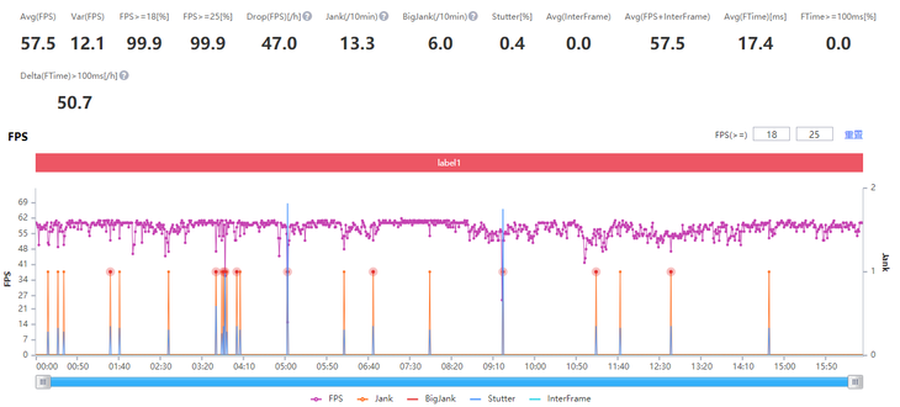Click the middle of the blue time range bar
900x407 pixels.
coord(448,381)
